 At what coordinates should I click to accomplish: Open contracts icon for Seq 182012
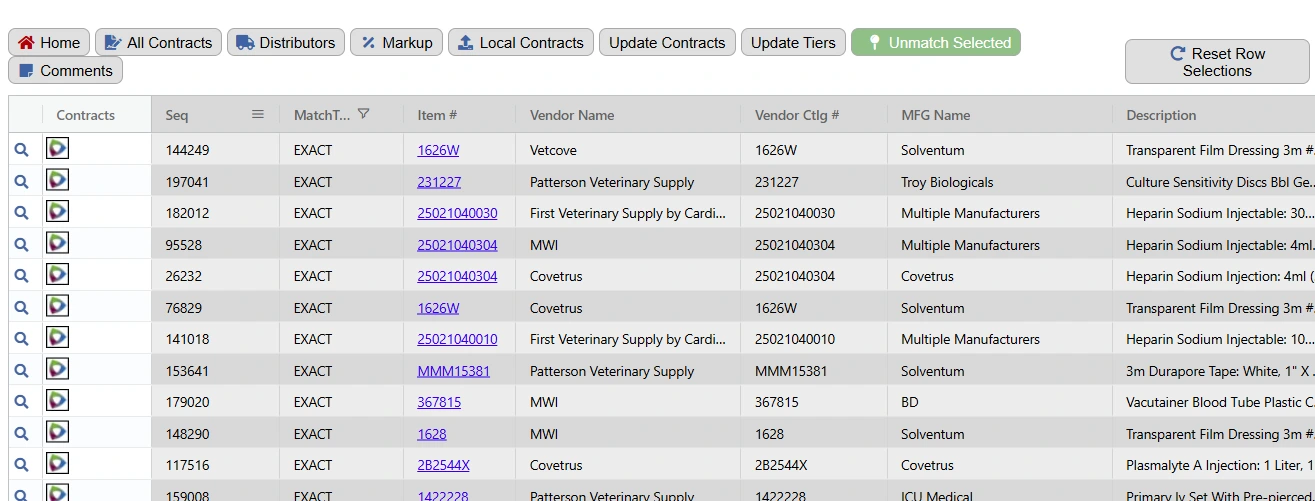point(58,211)
